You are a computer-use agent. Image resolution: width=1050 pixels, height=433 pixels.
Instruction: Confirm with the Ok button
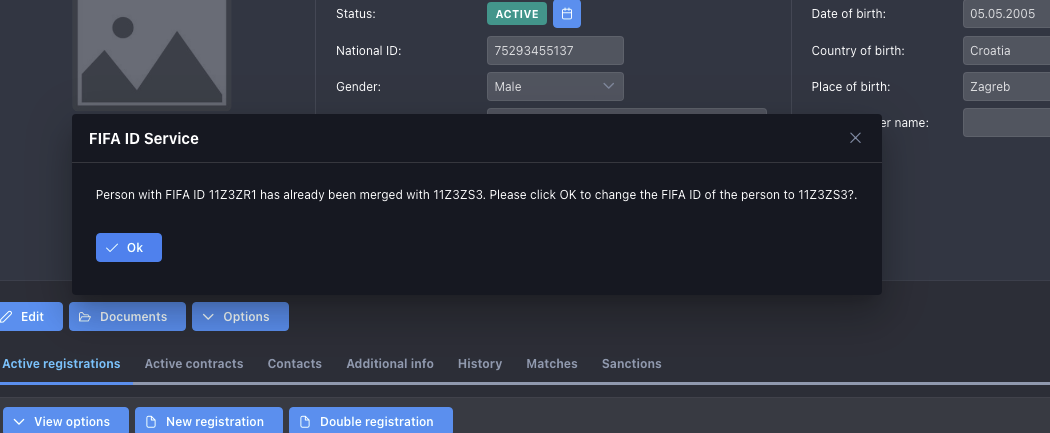[129, 247]
